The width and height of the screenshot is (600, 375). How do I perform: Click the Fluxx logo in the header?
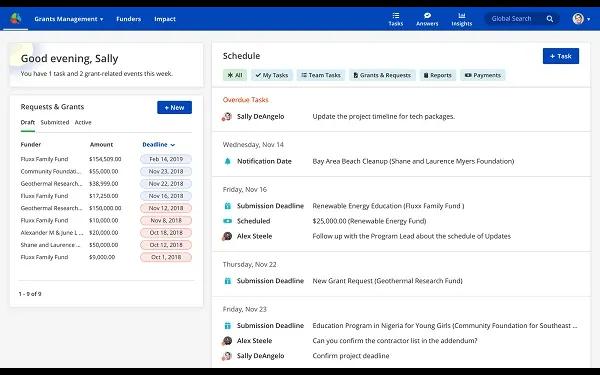pyautogui.click(x=15, y=18)
